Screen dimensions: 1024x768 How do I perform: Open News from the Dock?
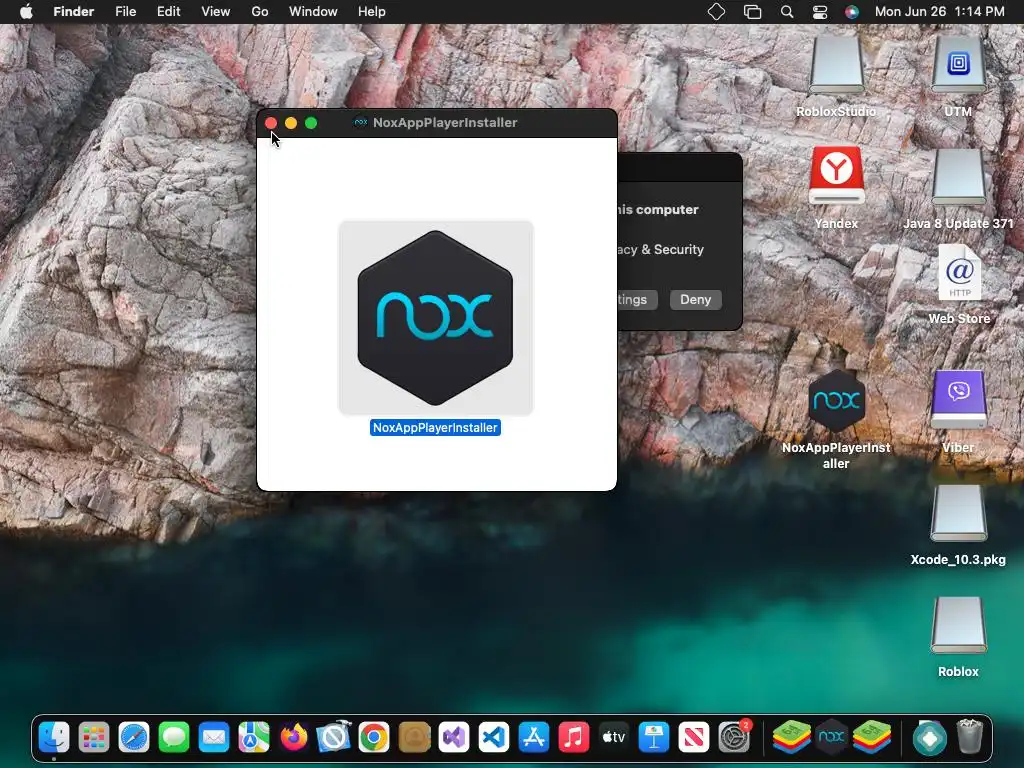[x=694, y=738]
